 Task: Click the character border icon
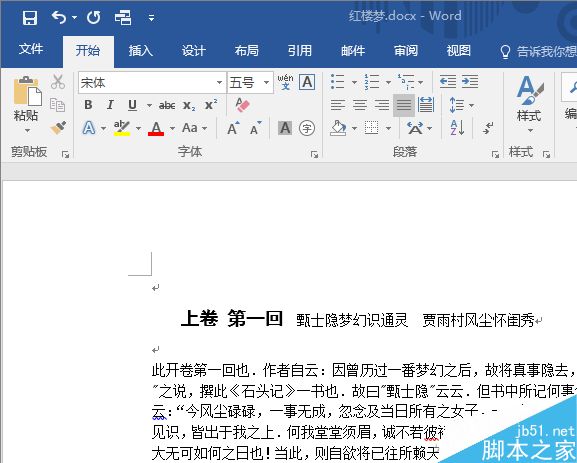[x=307, y=82]
